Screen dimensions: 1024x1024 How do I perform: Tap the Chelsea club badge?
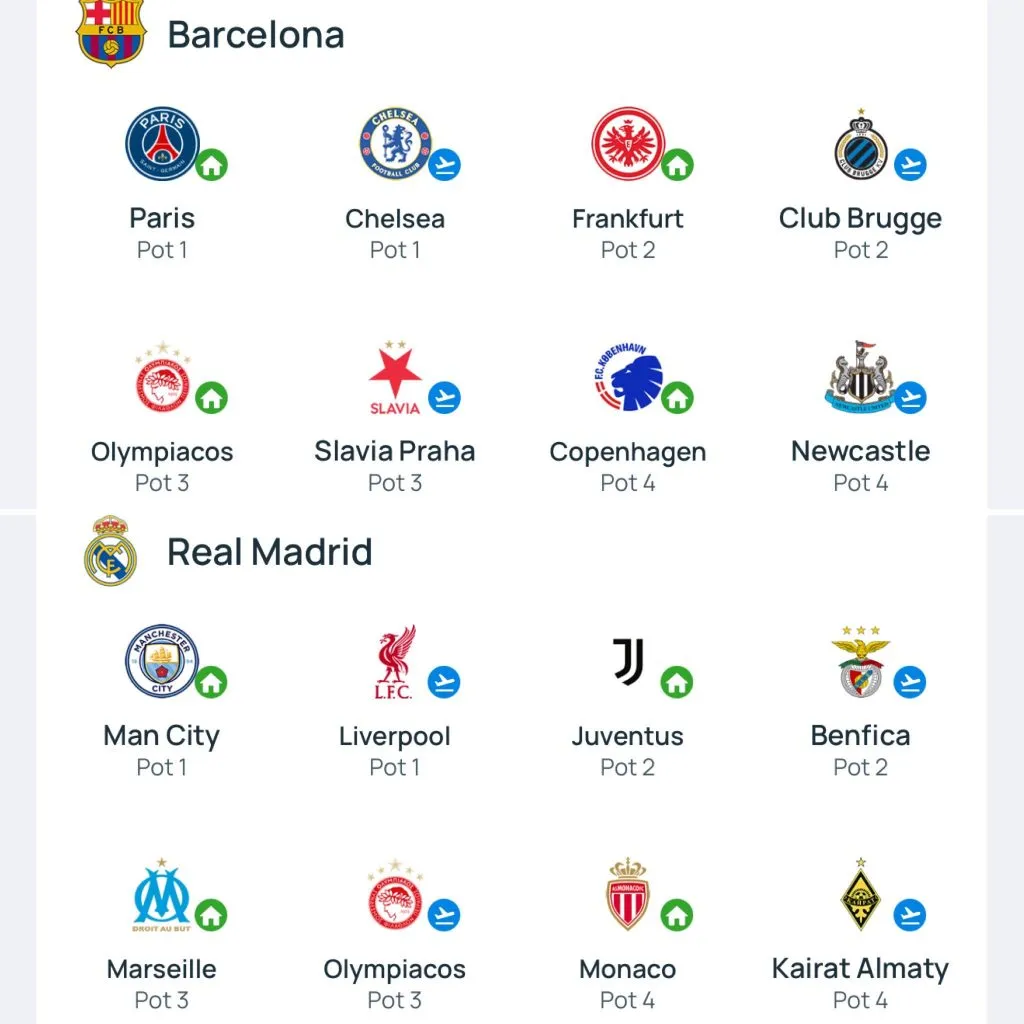(395, 144)
